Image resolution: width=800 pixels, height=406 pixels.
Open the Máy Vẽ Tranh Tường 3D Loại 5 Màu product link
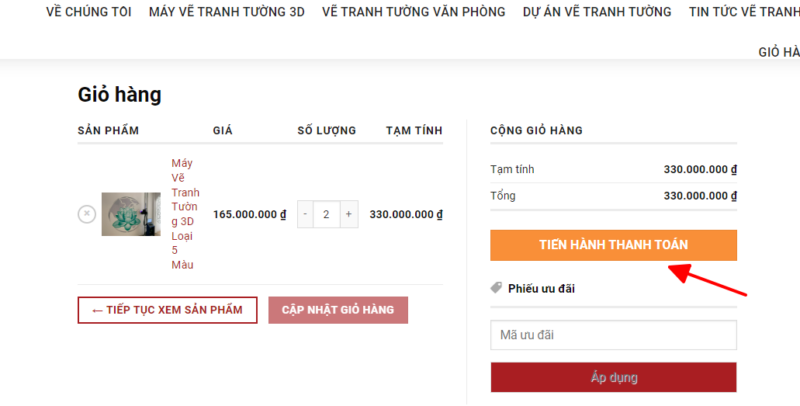tap(185, 214)
